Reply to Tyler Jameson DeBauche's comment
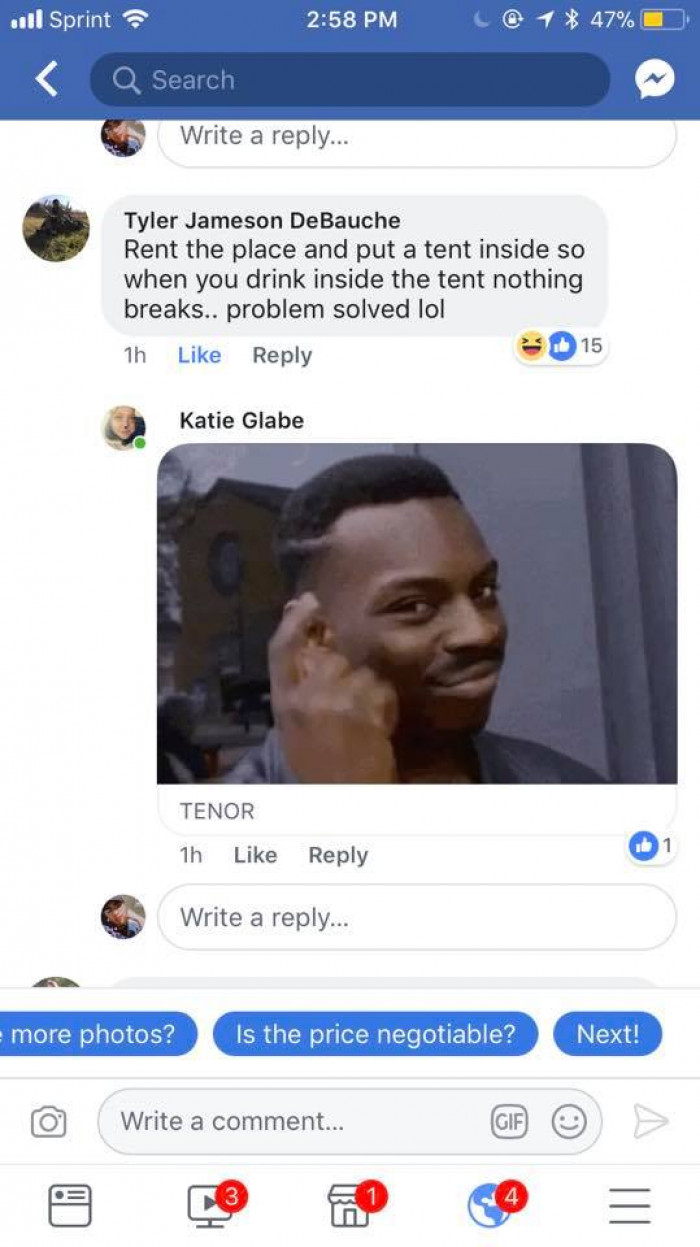Viewport: 700px width, 1247px height. pos(282,355)
